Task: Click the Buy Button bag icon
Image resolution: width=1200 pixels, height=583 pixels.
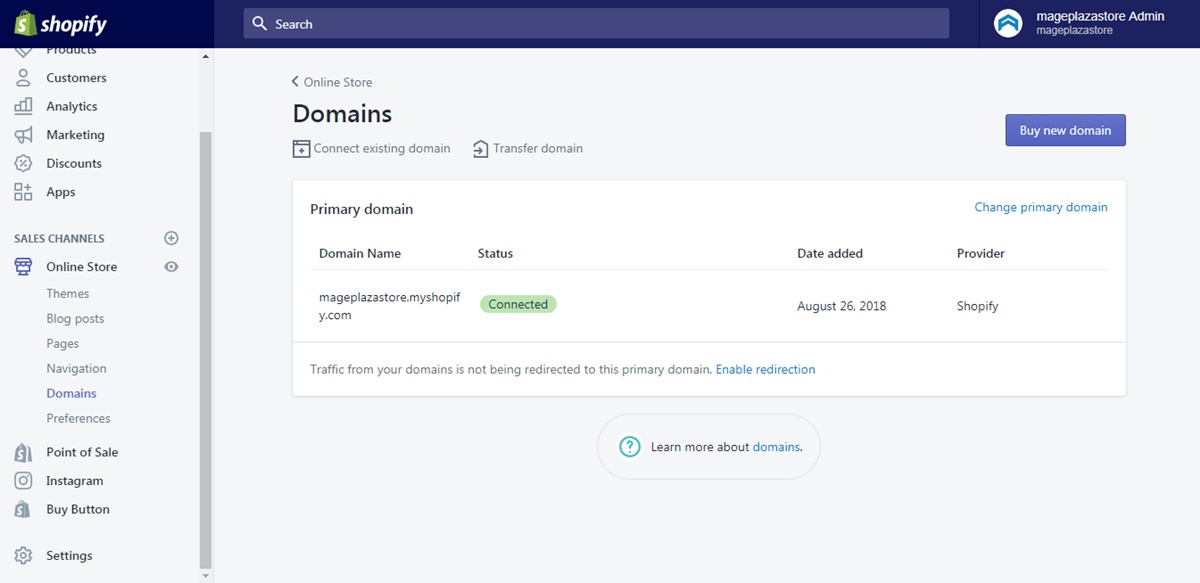Action: click(23, 510)
